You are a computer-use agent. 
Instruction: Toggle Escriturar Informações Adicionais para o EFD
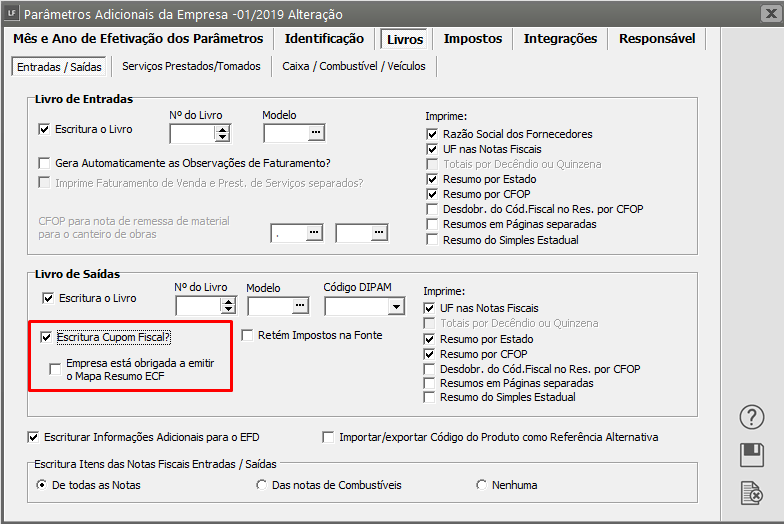[x=33, y=438]
